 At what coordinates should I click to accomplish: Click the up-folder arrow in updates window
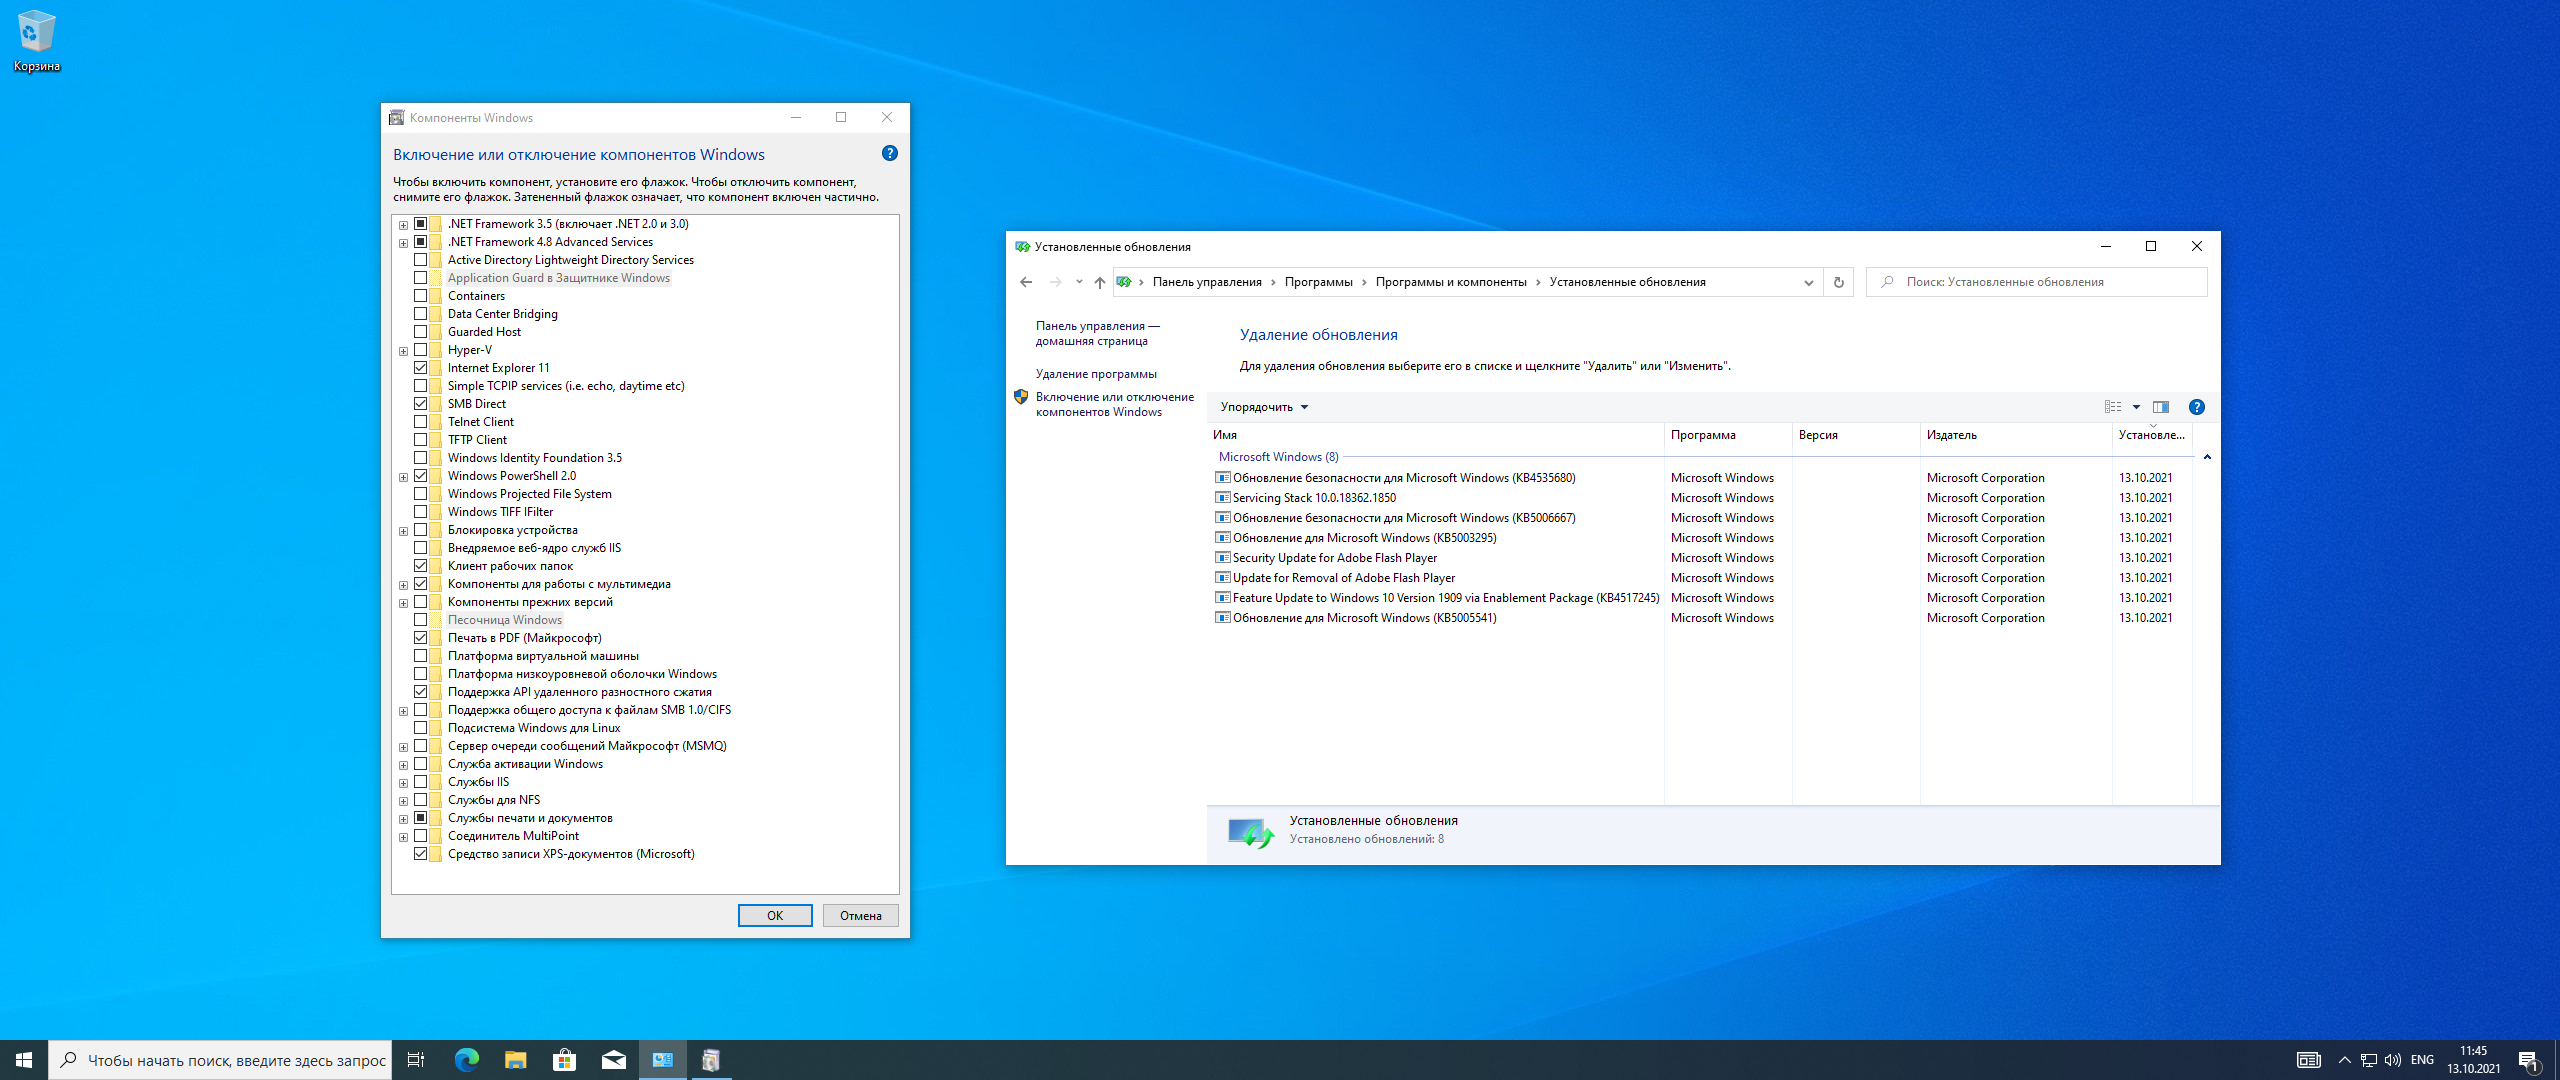(1099, 282)
